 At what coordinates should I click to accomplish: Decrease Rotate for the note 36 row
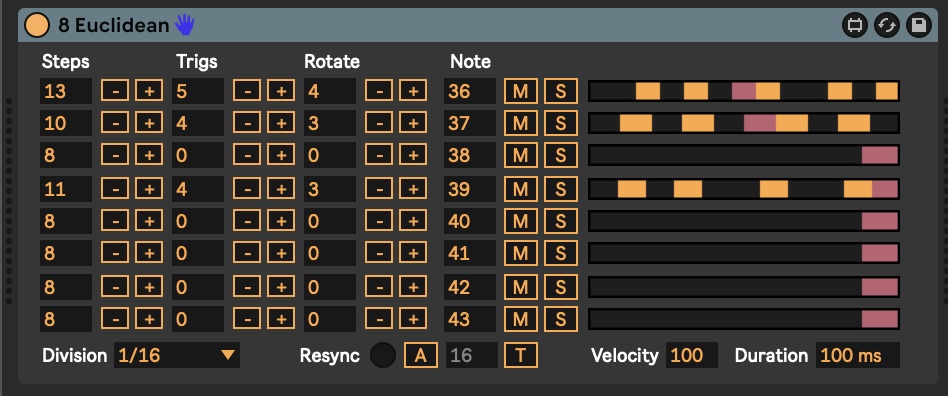(x=379, y=91)
